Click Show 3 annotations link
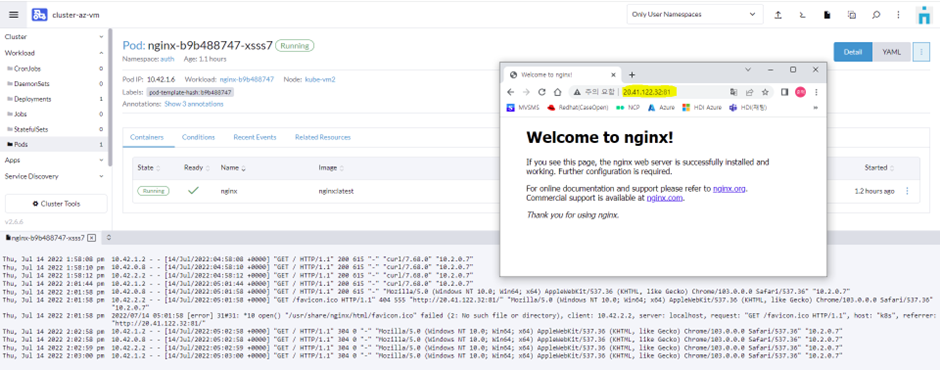Viewport: 940px width, 370px height. (x=194, y=104)
